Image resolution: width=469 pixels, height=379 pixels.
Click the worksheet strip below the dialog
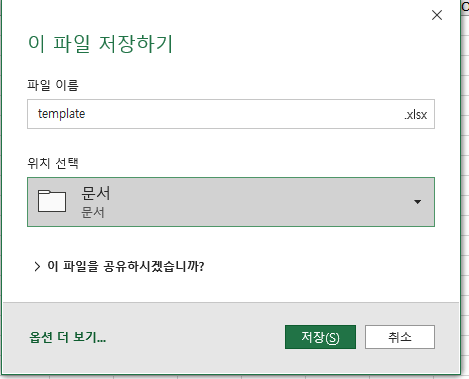[234, 377]
